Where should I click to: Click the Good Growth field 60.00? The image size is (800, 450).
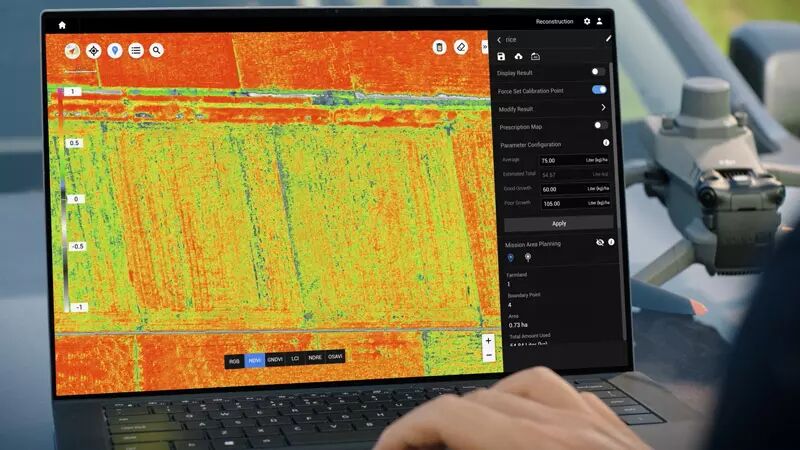pos(576,189)
